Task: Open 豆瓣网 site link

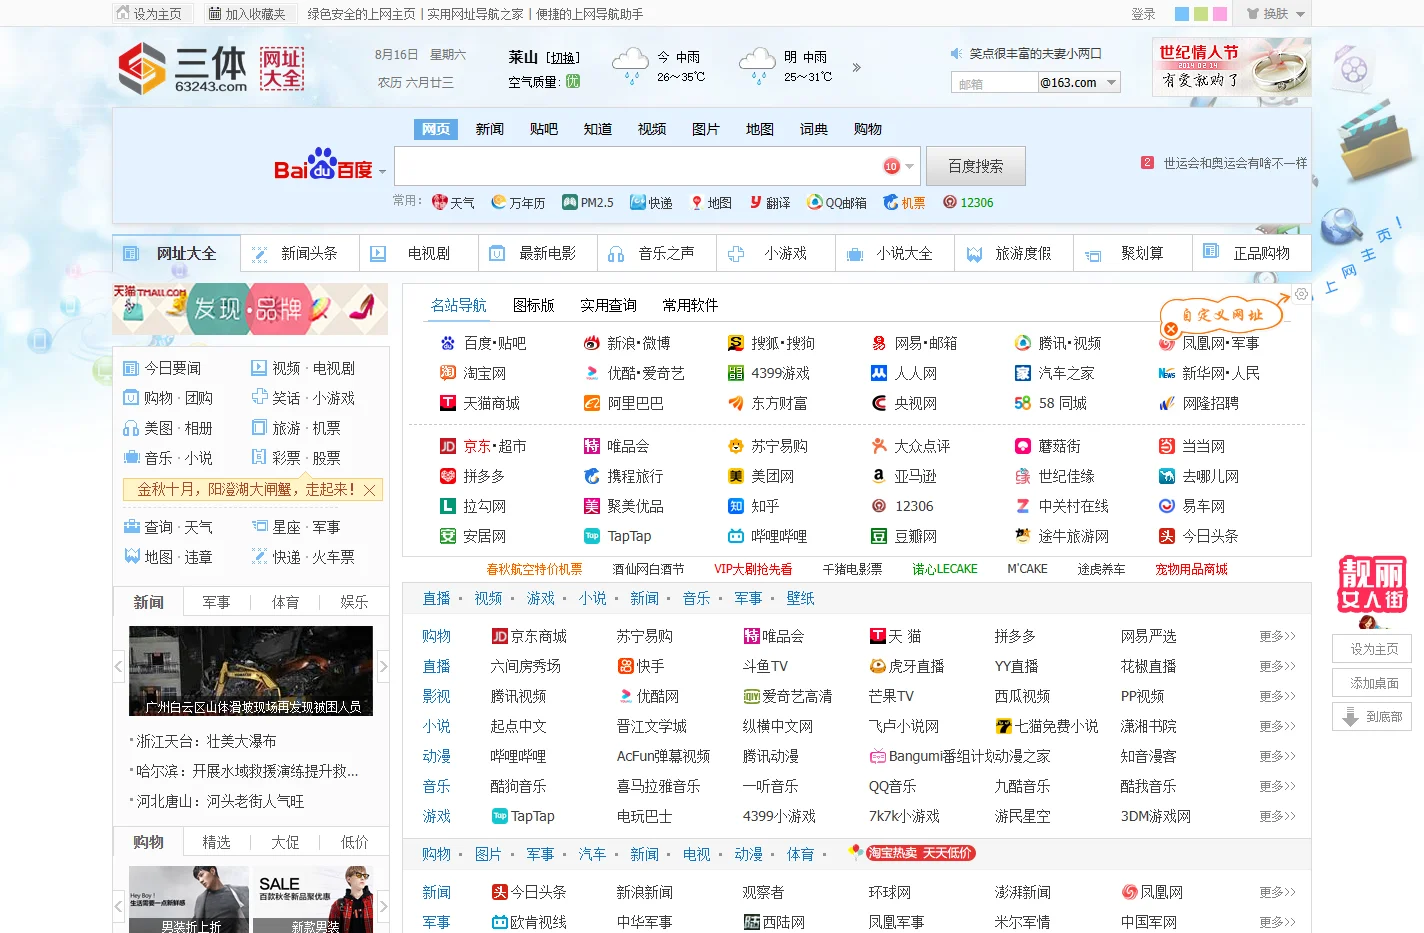Action: (x=904, y=536)
